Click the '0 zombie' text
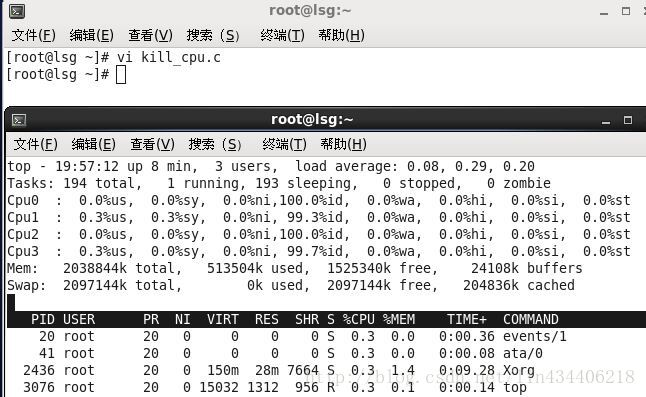Viewport: 646px width, 397px height. pos(519,183)
